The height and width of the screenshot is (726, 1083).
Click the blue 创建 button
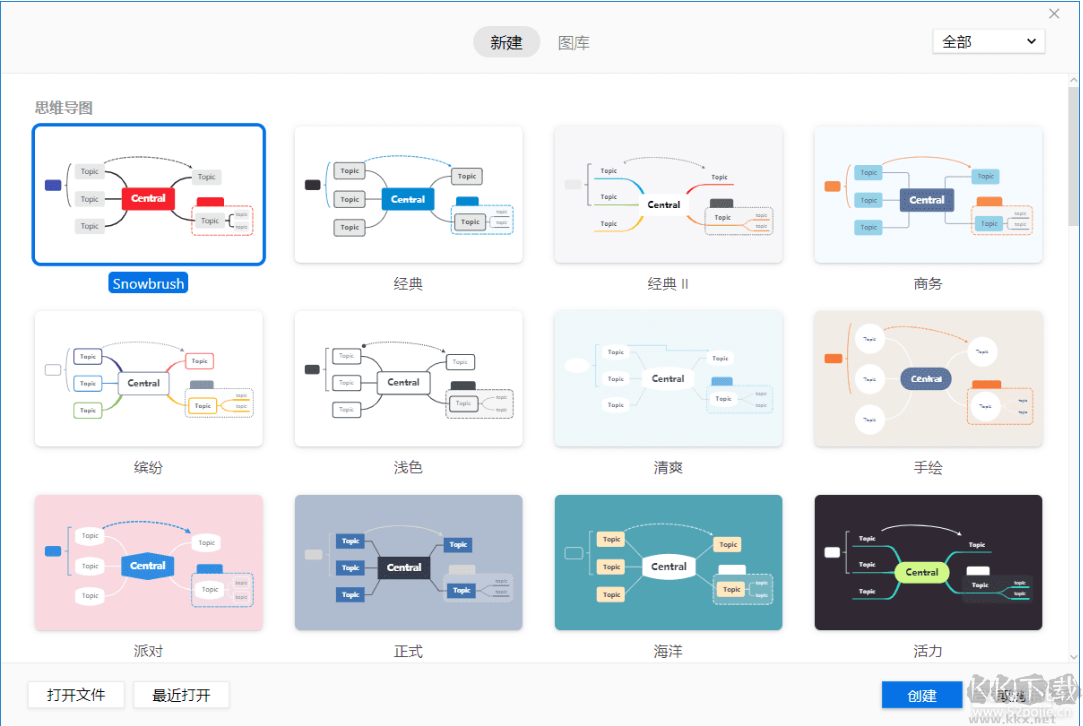pyautogui.click(x=921, y=694)
